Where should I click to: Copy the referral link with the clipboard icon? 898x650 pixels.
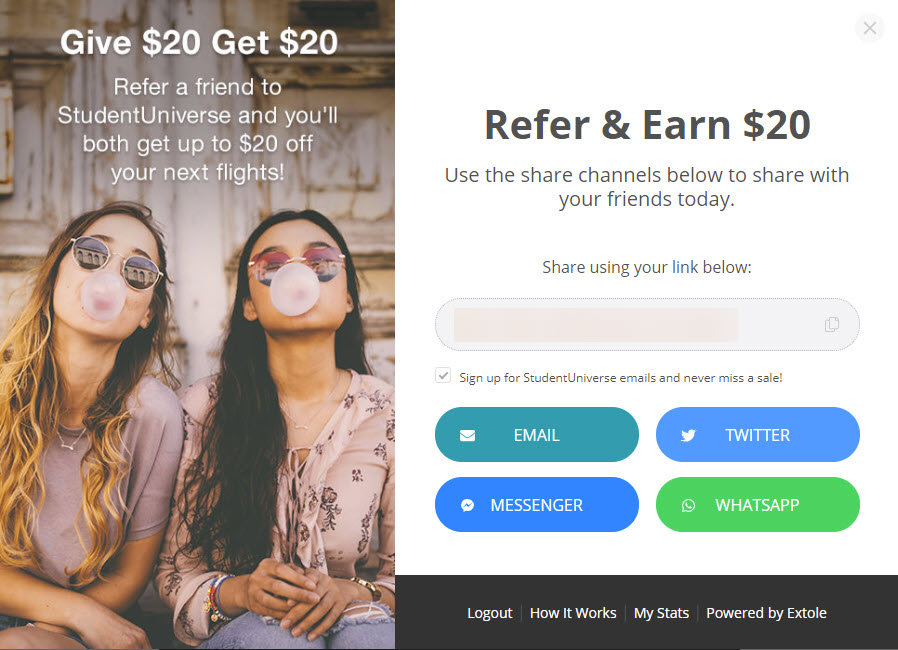pyautogui.click(x=832, y=324)
